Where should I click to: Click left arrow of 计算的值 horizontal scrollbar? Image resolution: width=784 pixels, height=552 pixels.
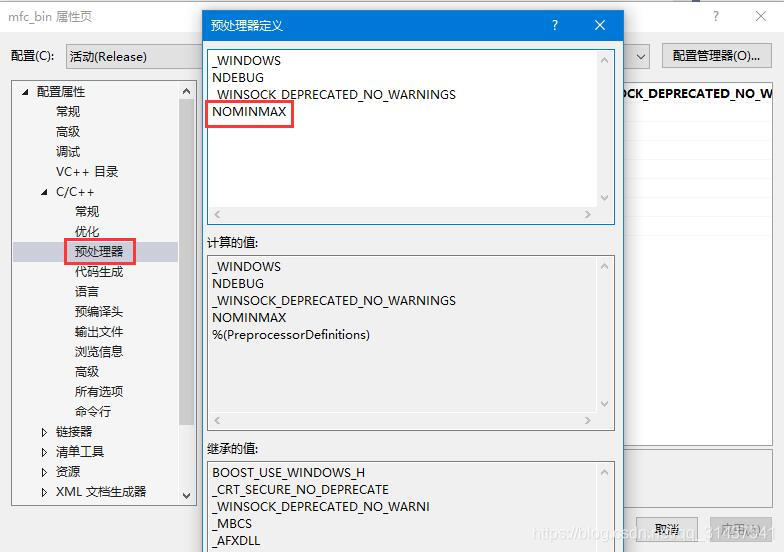point(217,420)
